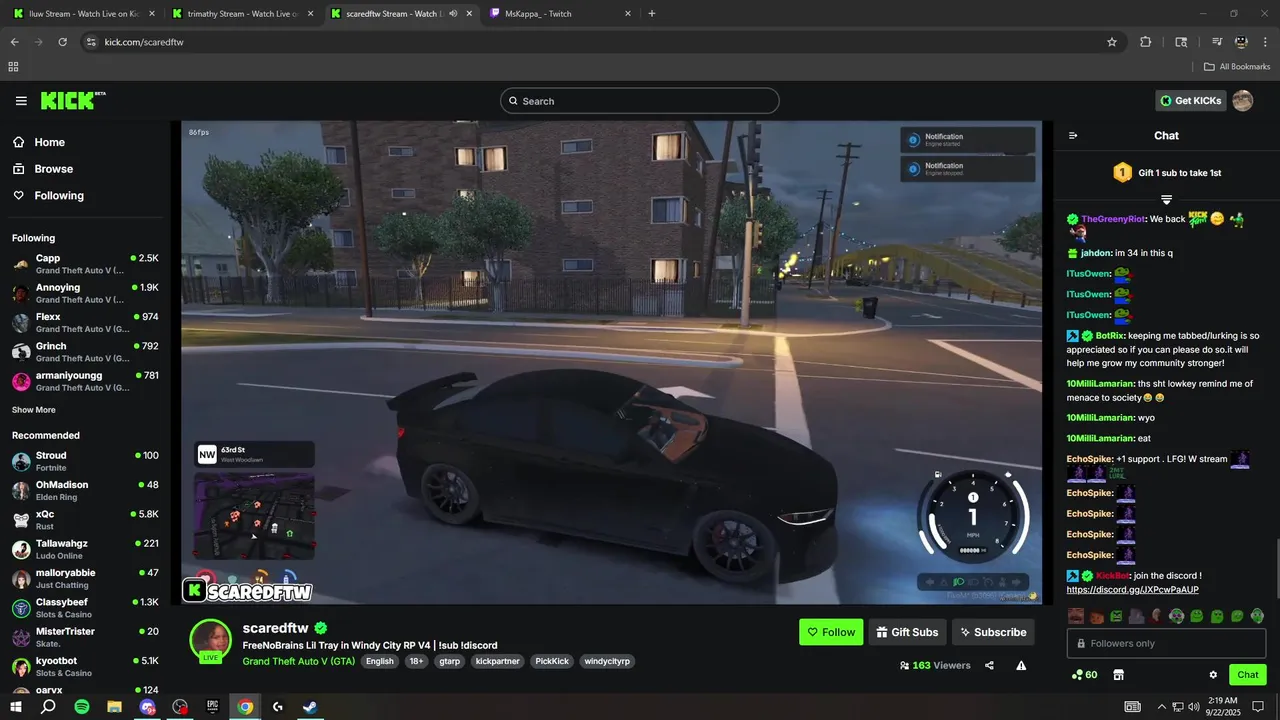Open tab search icon in Chrome toolbar

coord(1181,42)
